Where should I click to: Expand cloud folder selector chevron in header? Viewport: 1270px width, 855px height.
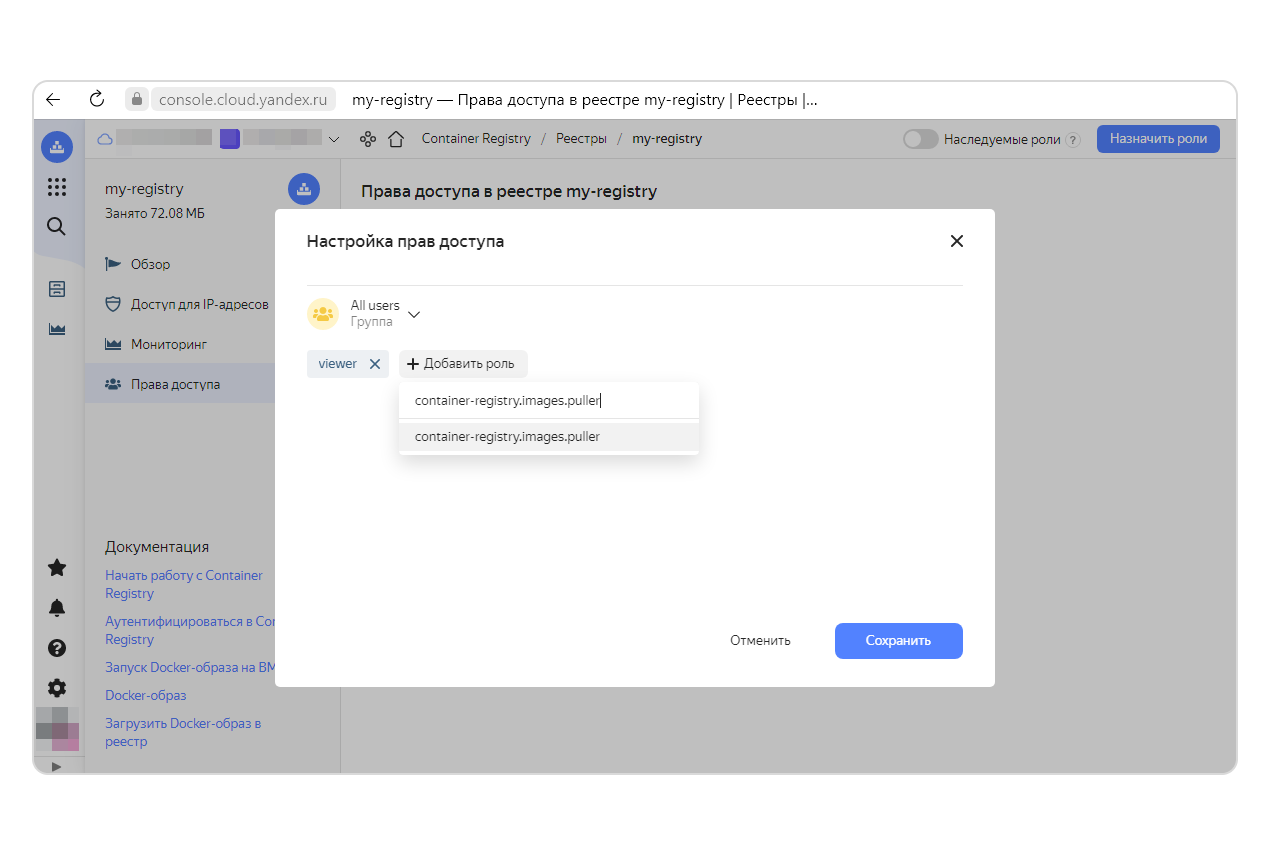pyautogui.click(x=334, y=139)
